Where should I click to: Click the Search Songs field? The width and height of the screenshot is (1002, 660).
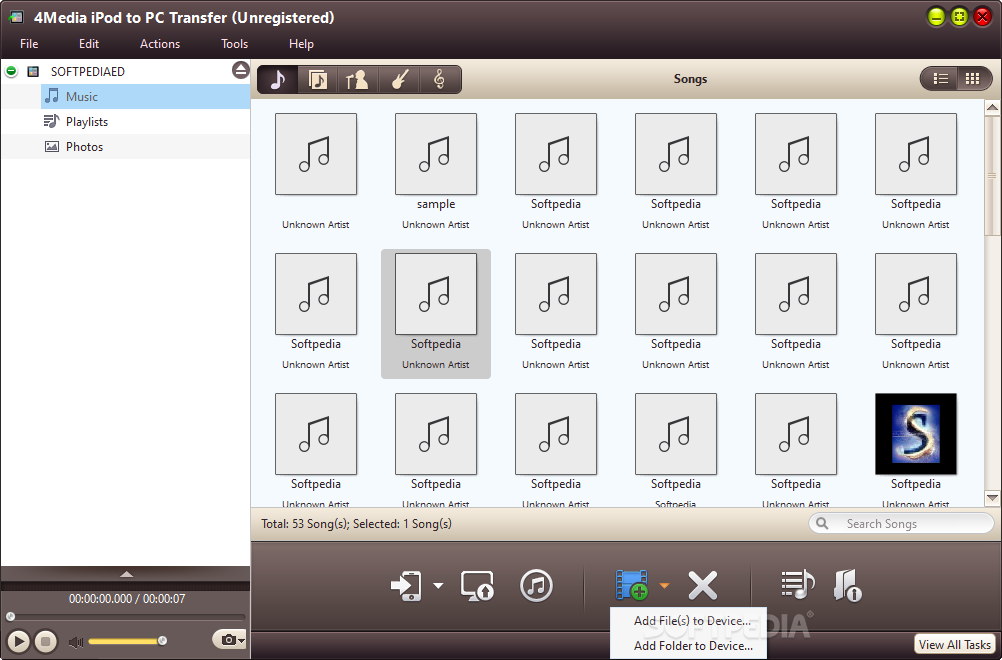(901, 523)
